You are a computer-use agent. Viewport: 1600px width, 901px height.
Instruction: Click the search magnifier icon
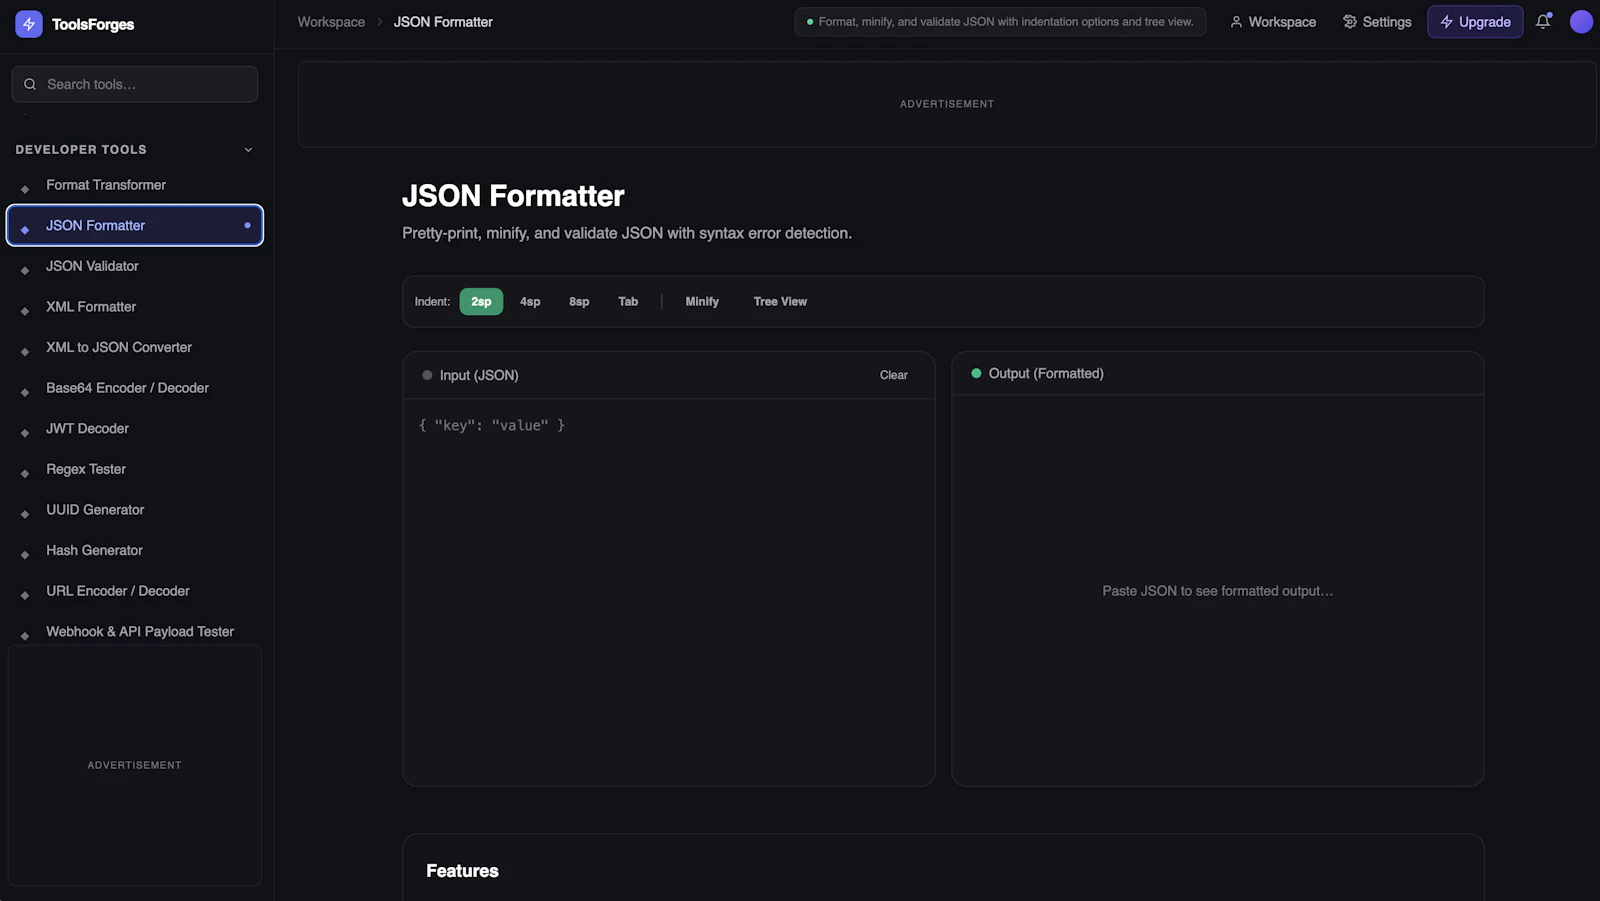click(30, 84)
